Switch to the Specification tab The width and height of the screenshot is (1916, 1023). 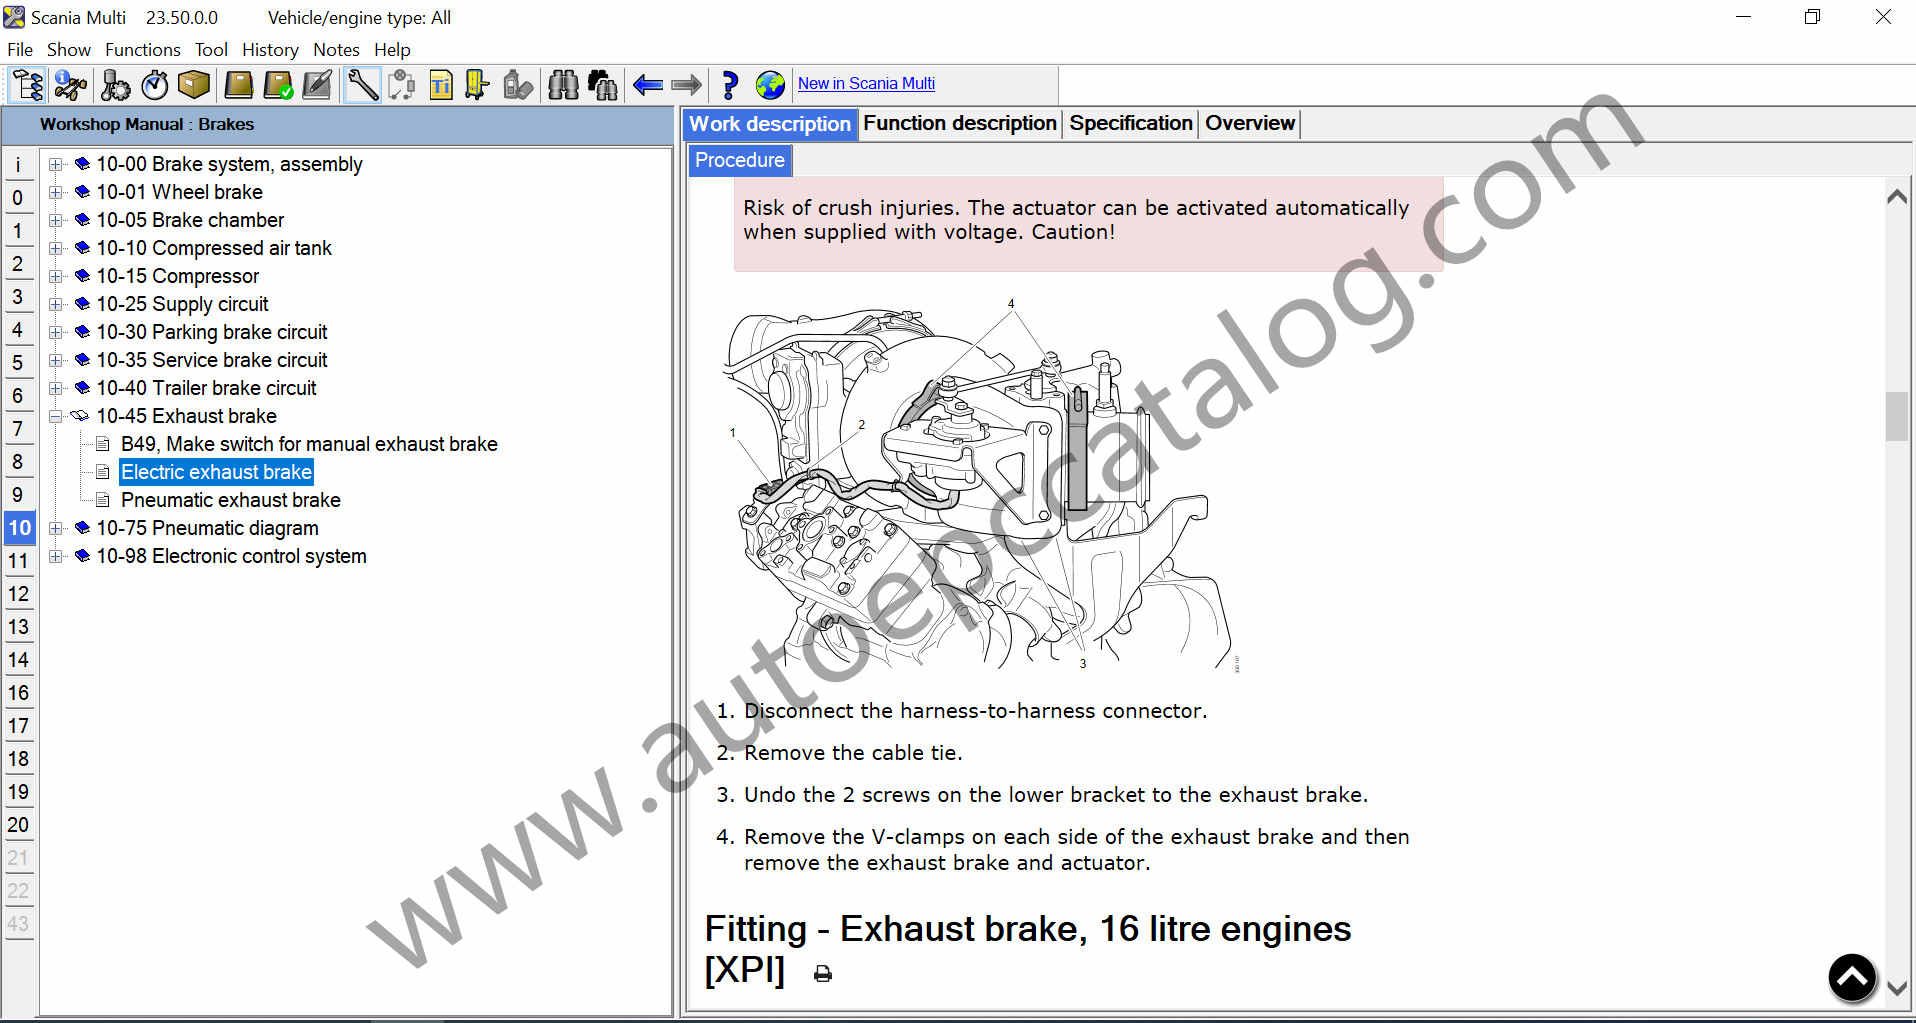pos(1131,123)
